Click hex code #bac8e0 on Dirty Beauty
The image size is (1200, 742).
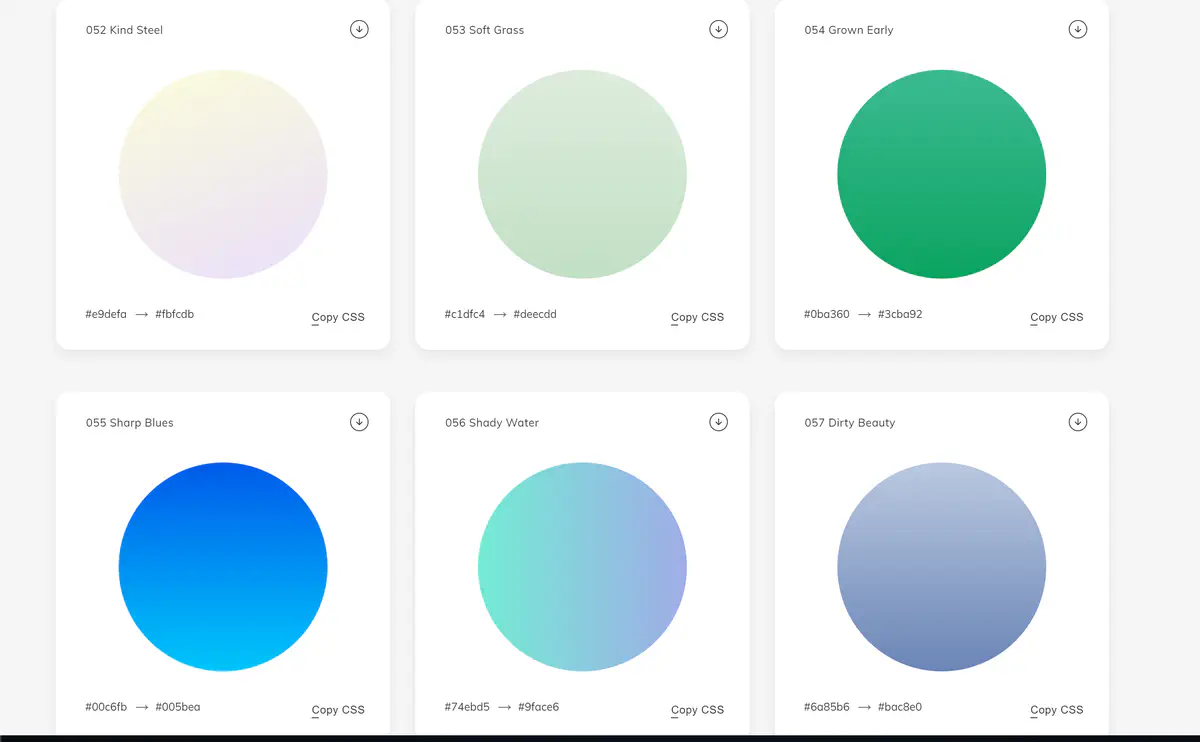pyautogui.click(x=900, y=707)
